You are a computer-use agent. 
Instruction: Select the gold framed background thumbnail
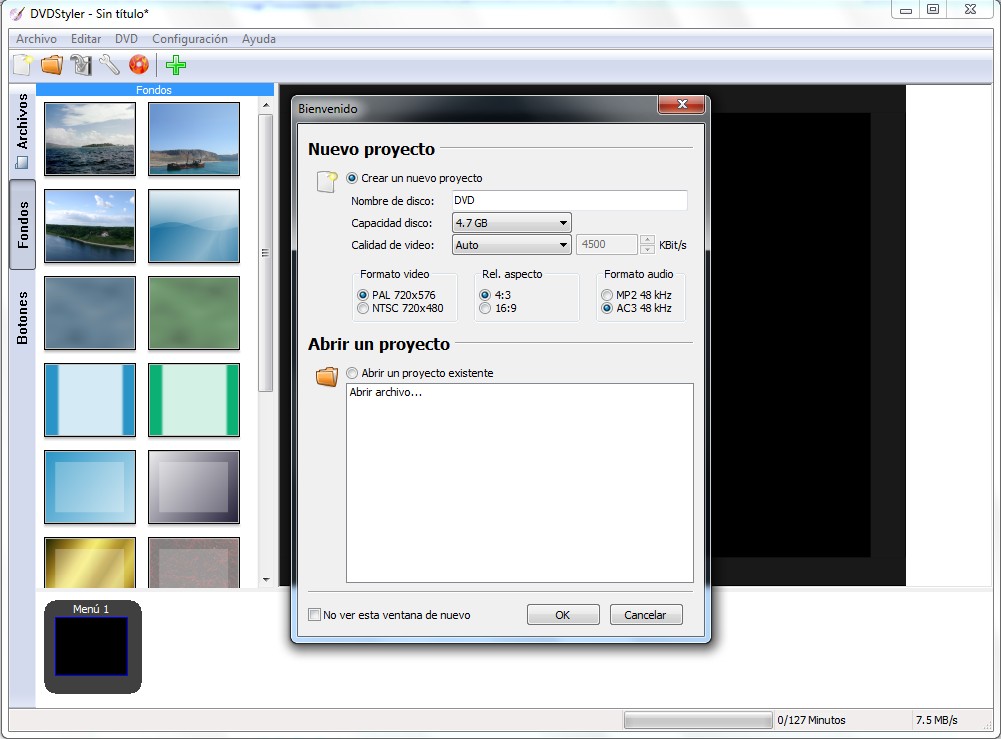90,562
